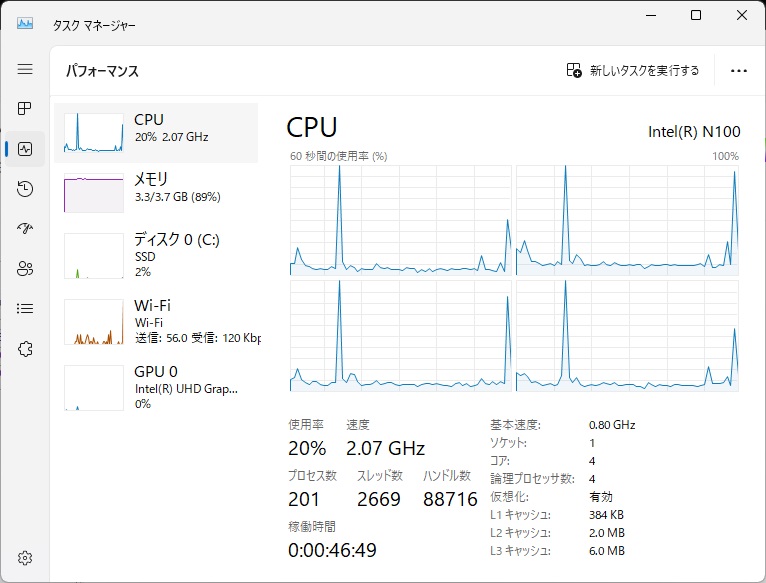Open the hamburger navigation menu
The width and height of the screenshot is (766, 583).
[x=26, y=70]
